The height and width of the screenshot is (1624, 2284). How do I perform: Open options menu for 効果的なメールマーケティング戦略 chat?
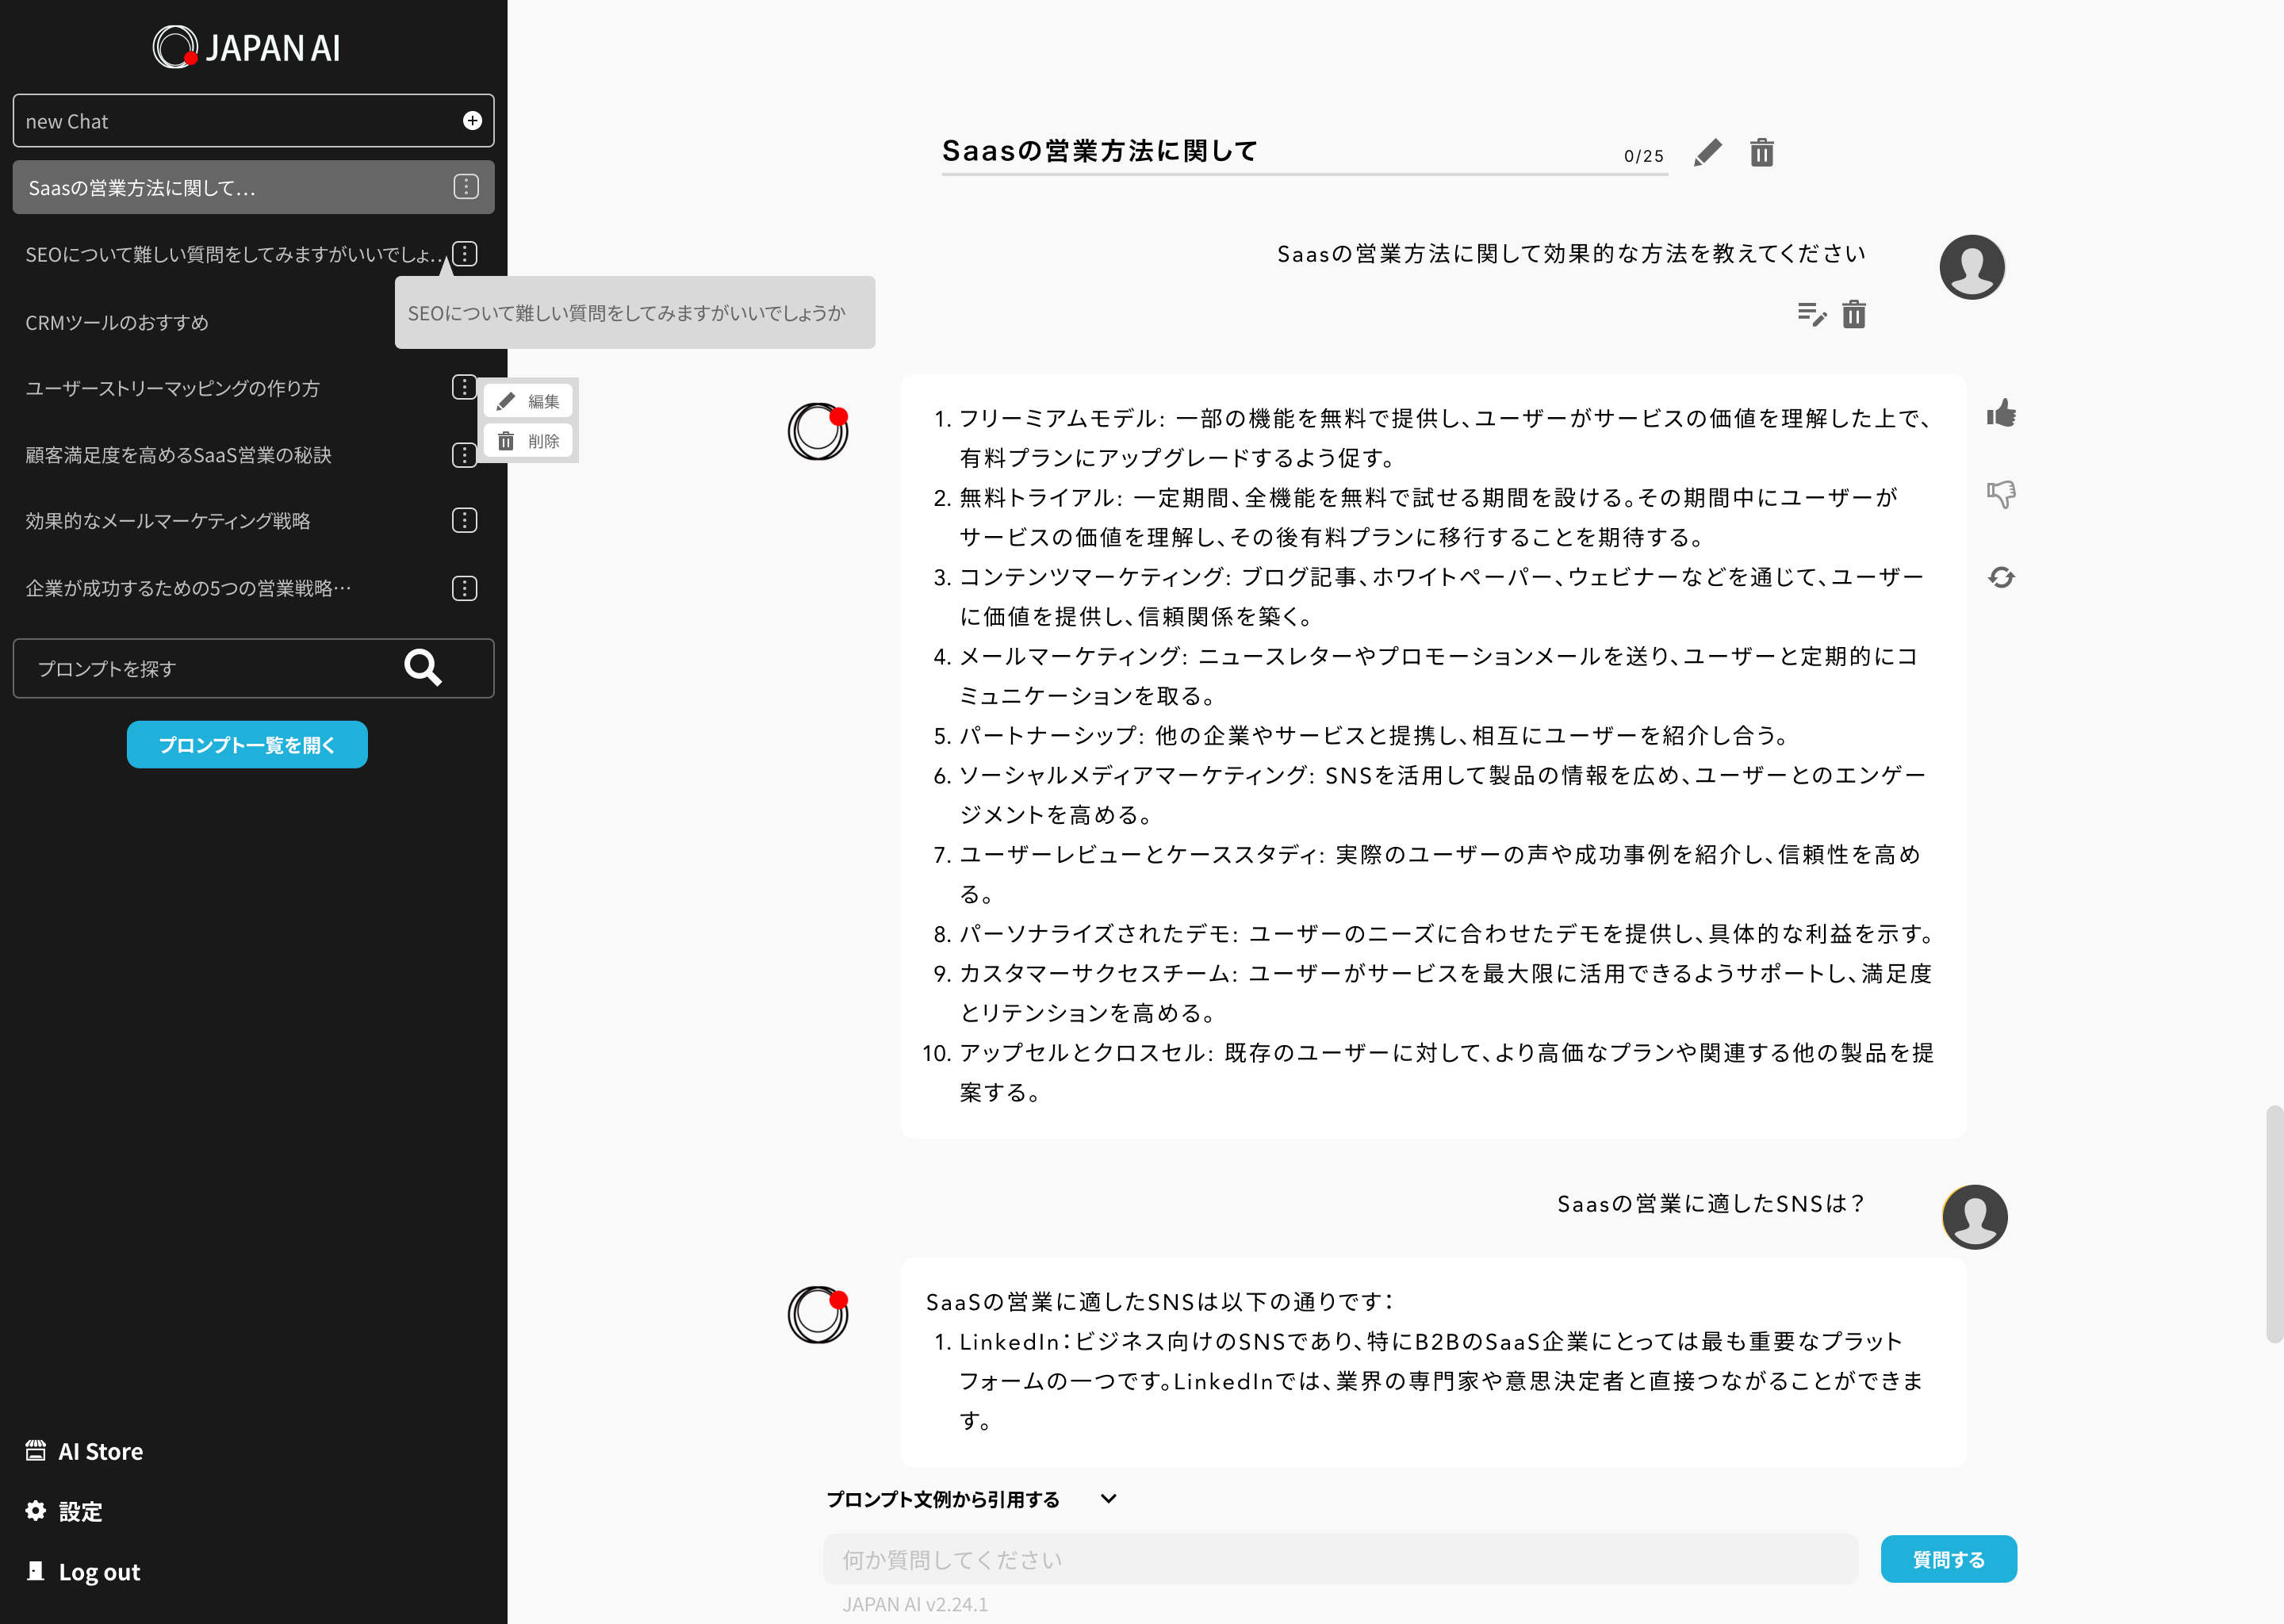464,521
